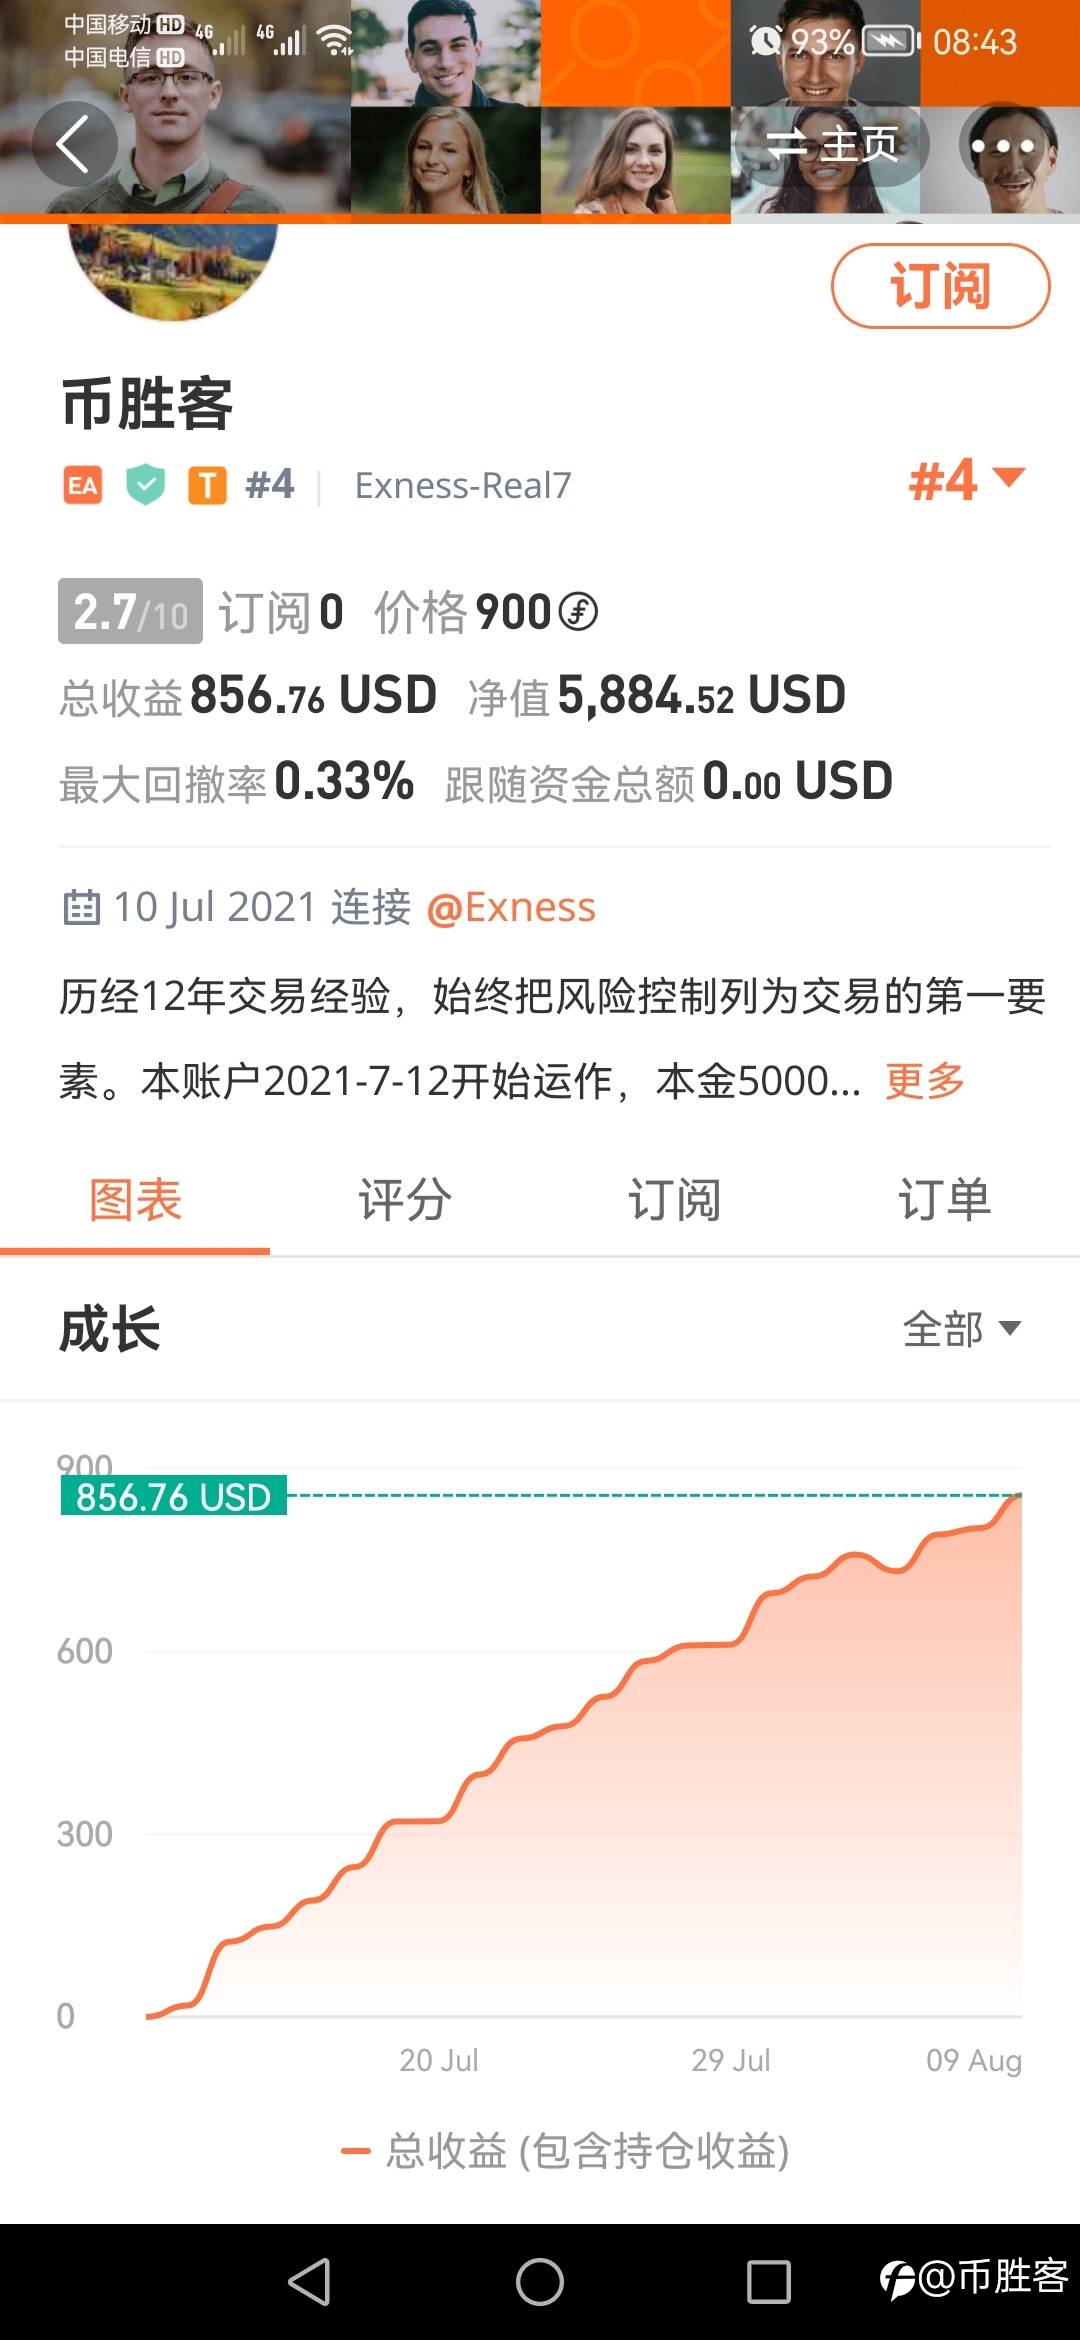Tap the 主页 home switch button
This screenshot has height=2340, width=1080.
click(x=832, y=146)
